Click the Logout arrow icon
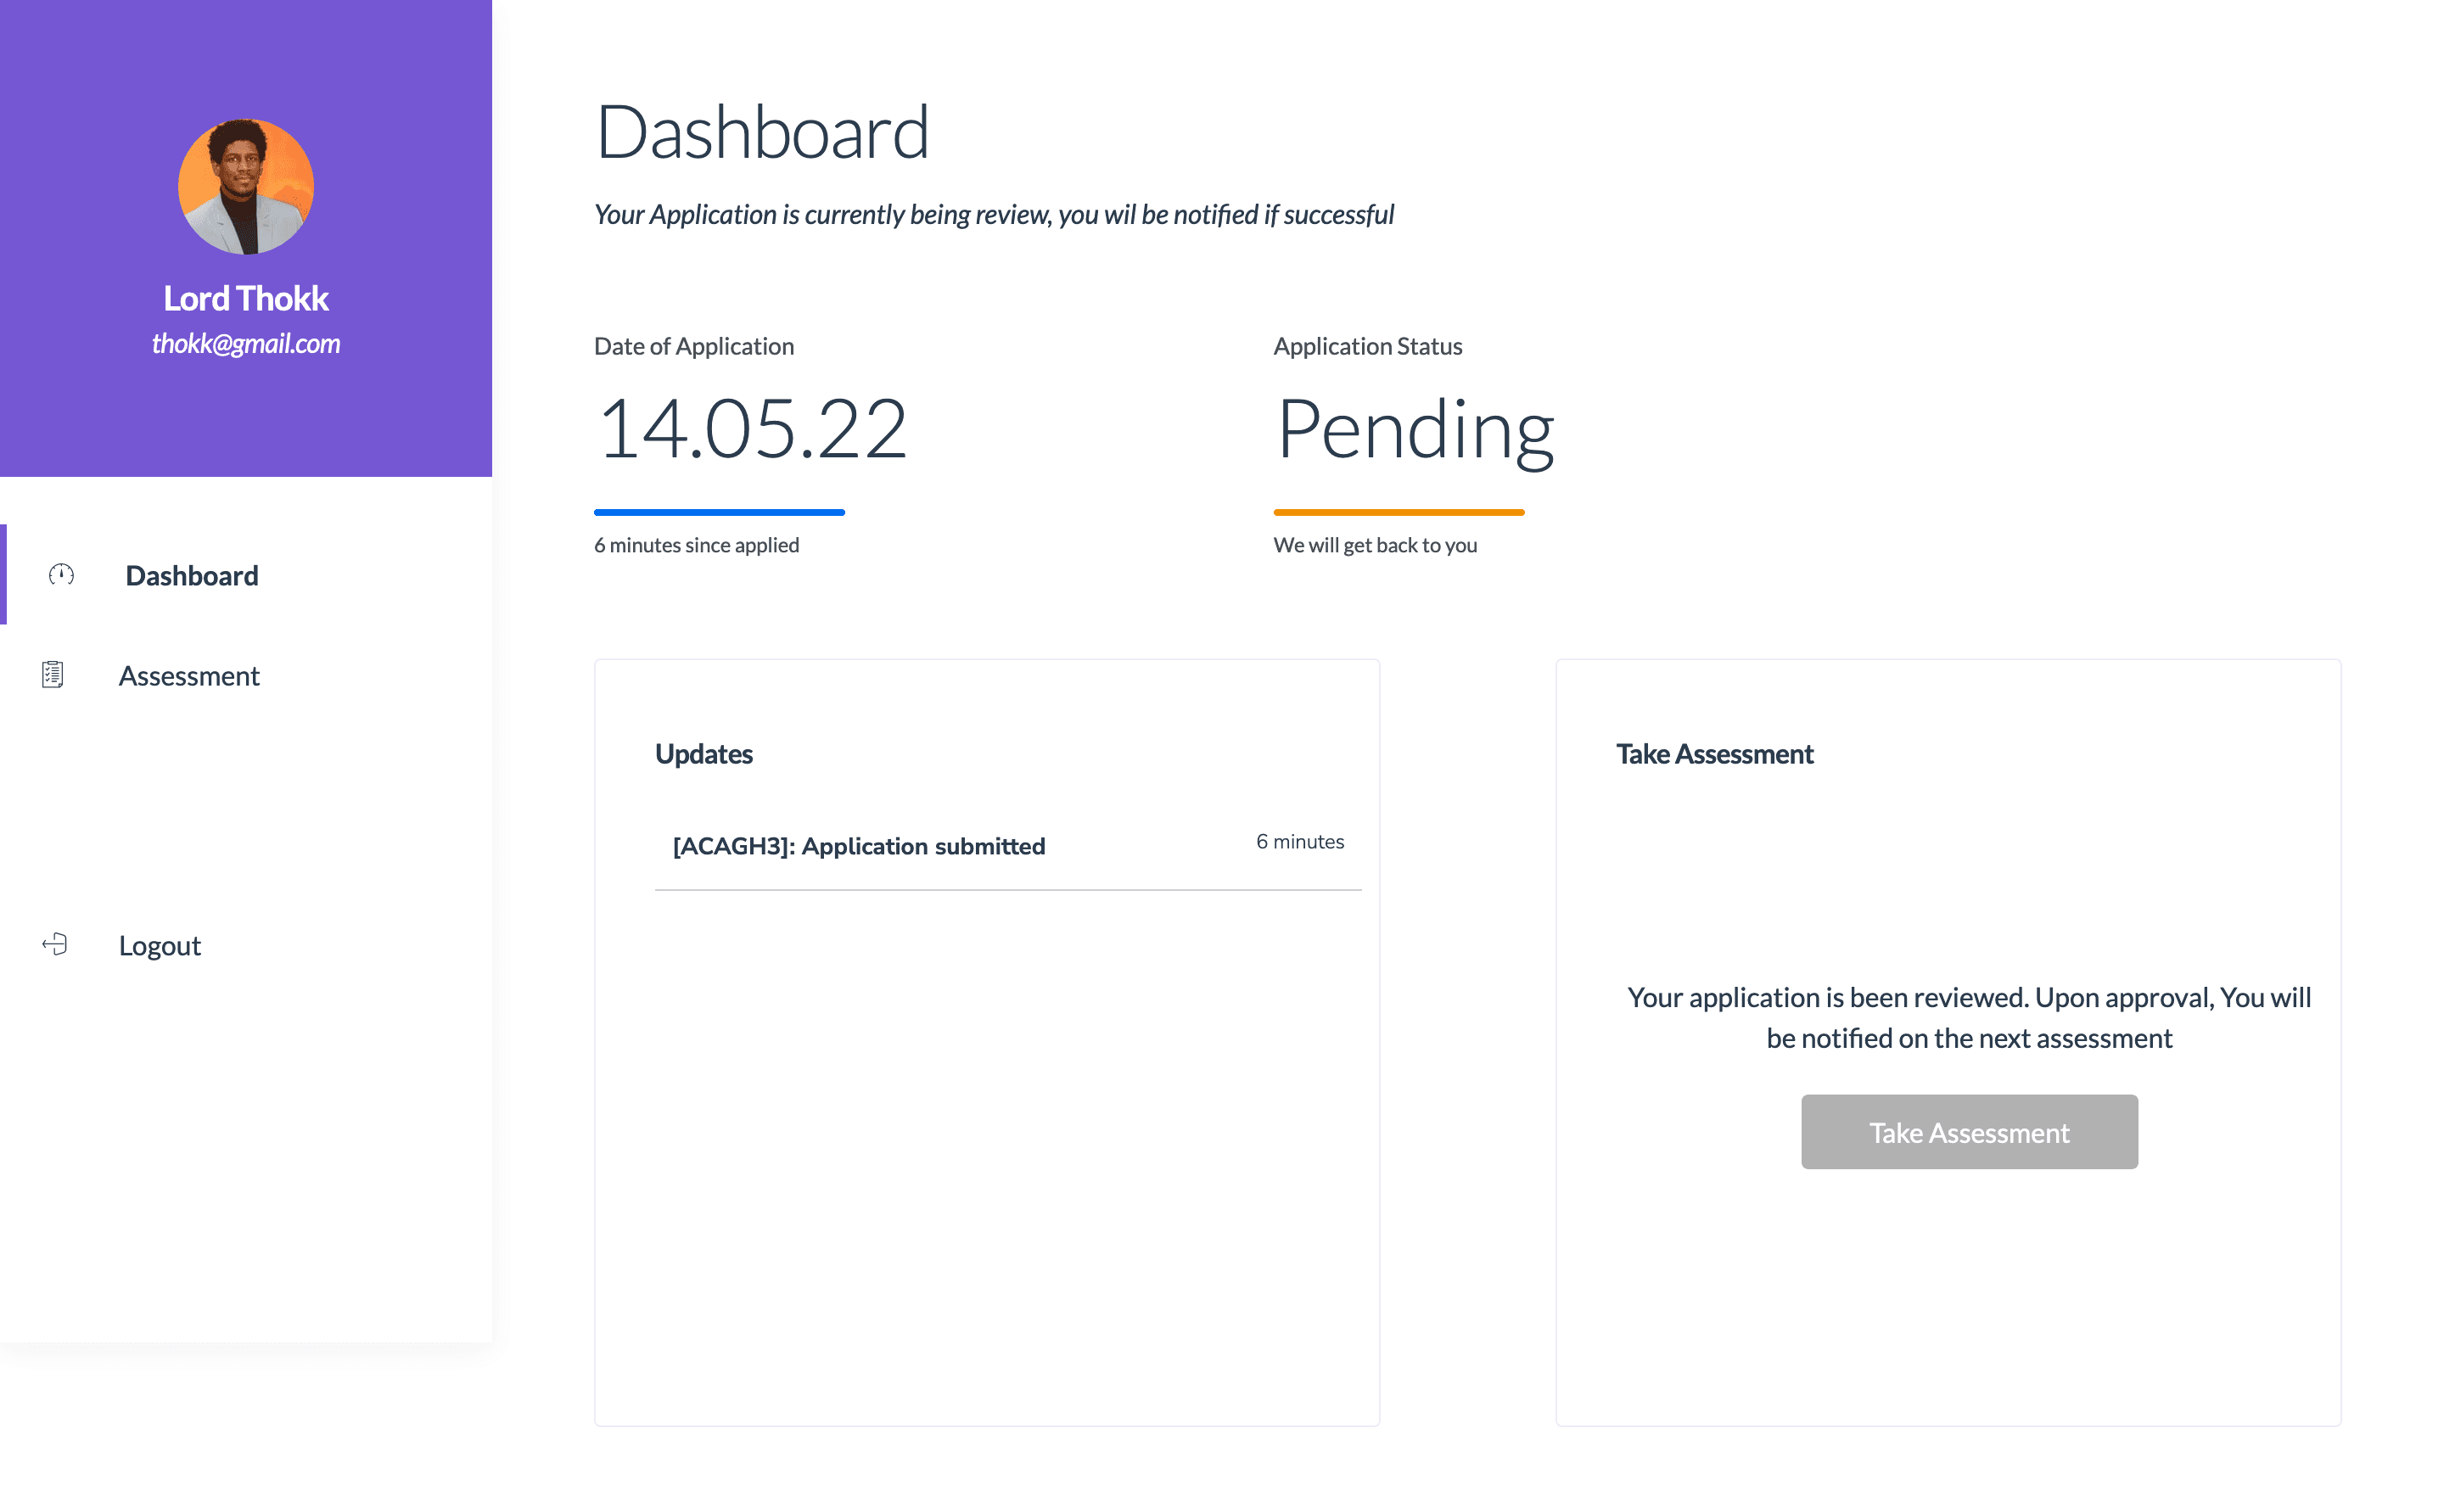This screenshot has width=2444, height=1512. click(x=55, y=944)
